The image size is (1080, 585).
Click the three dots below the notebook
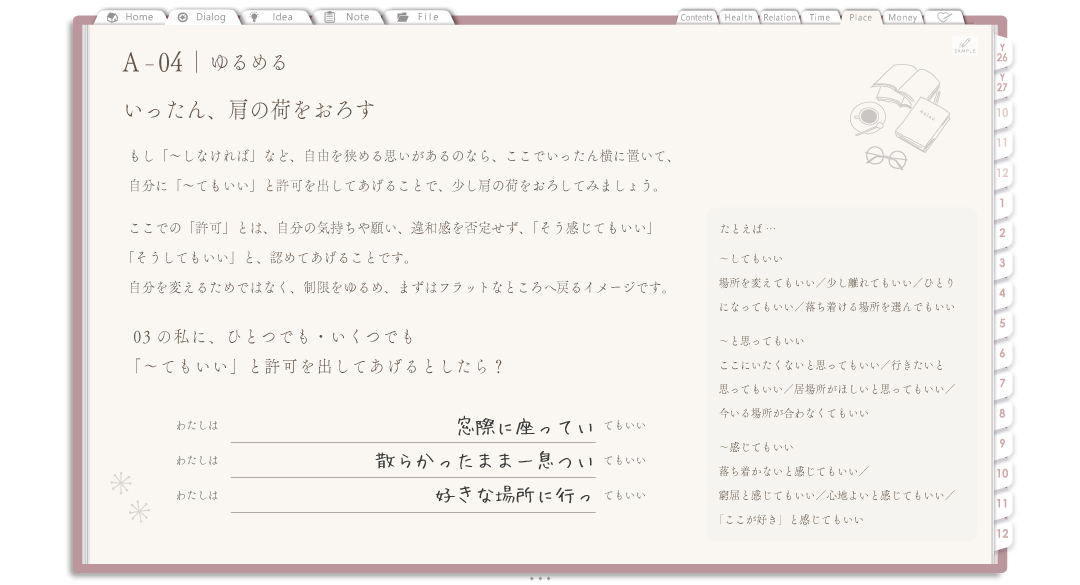point(540,579)
